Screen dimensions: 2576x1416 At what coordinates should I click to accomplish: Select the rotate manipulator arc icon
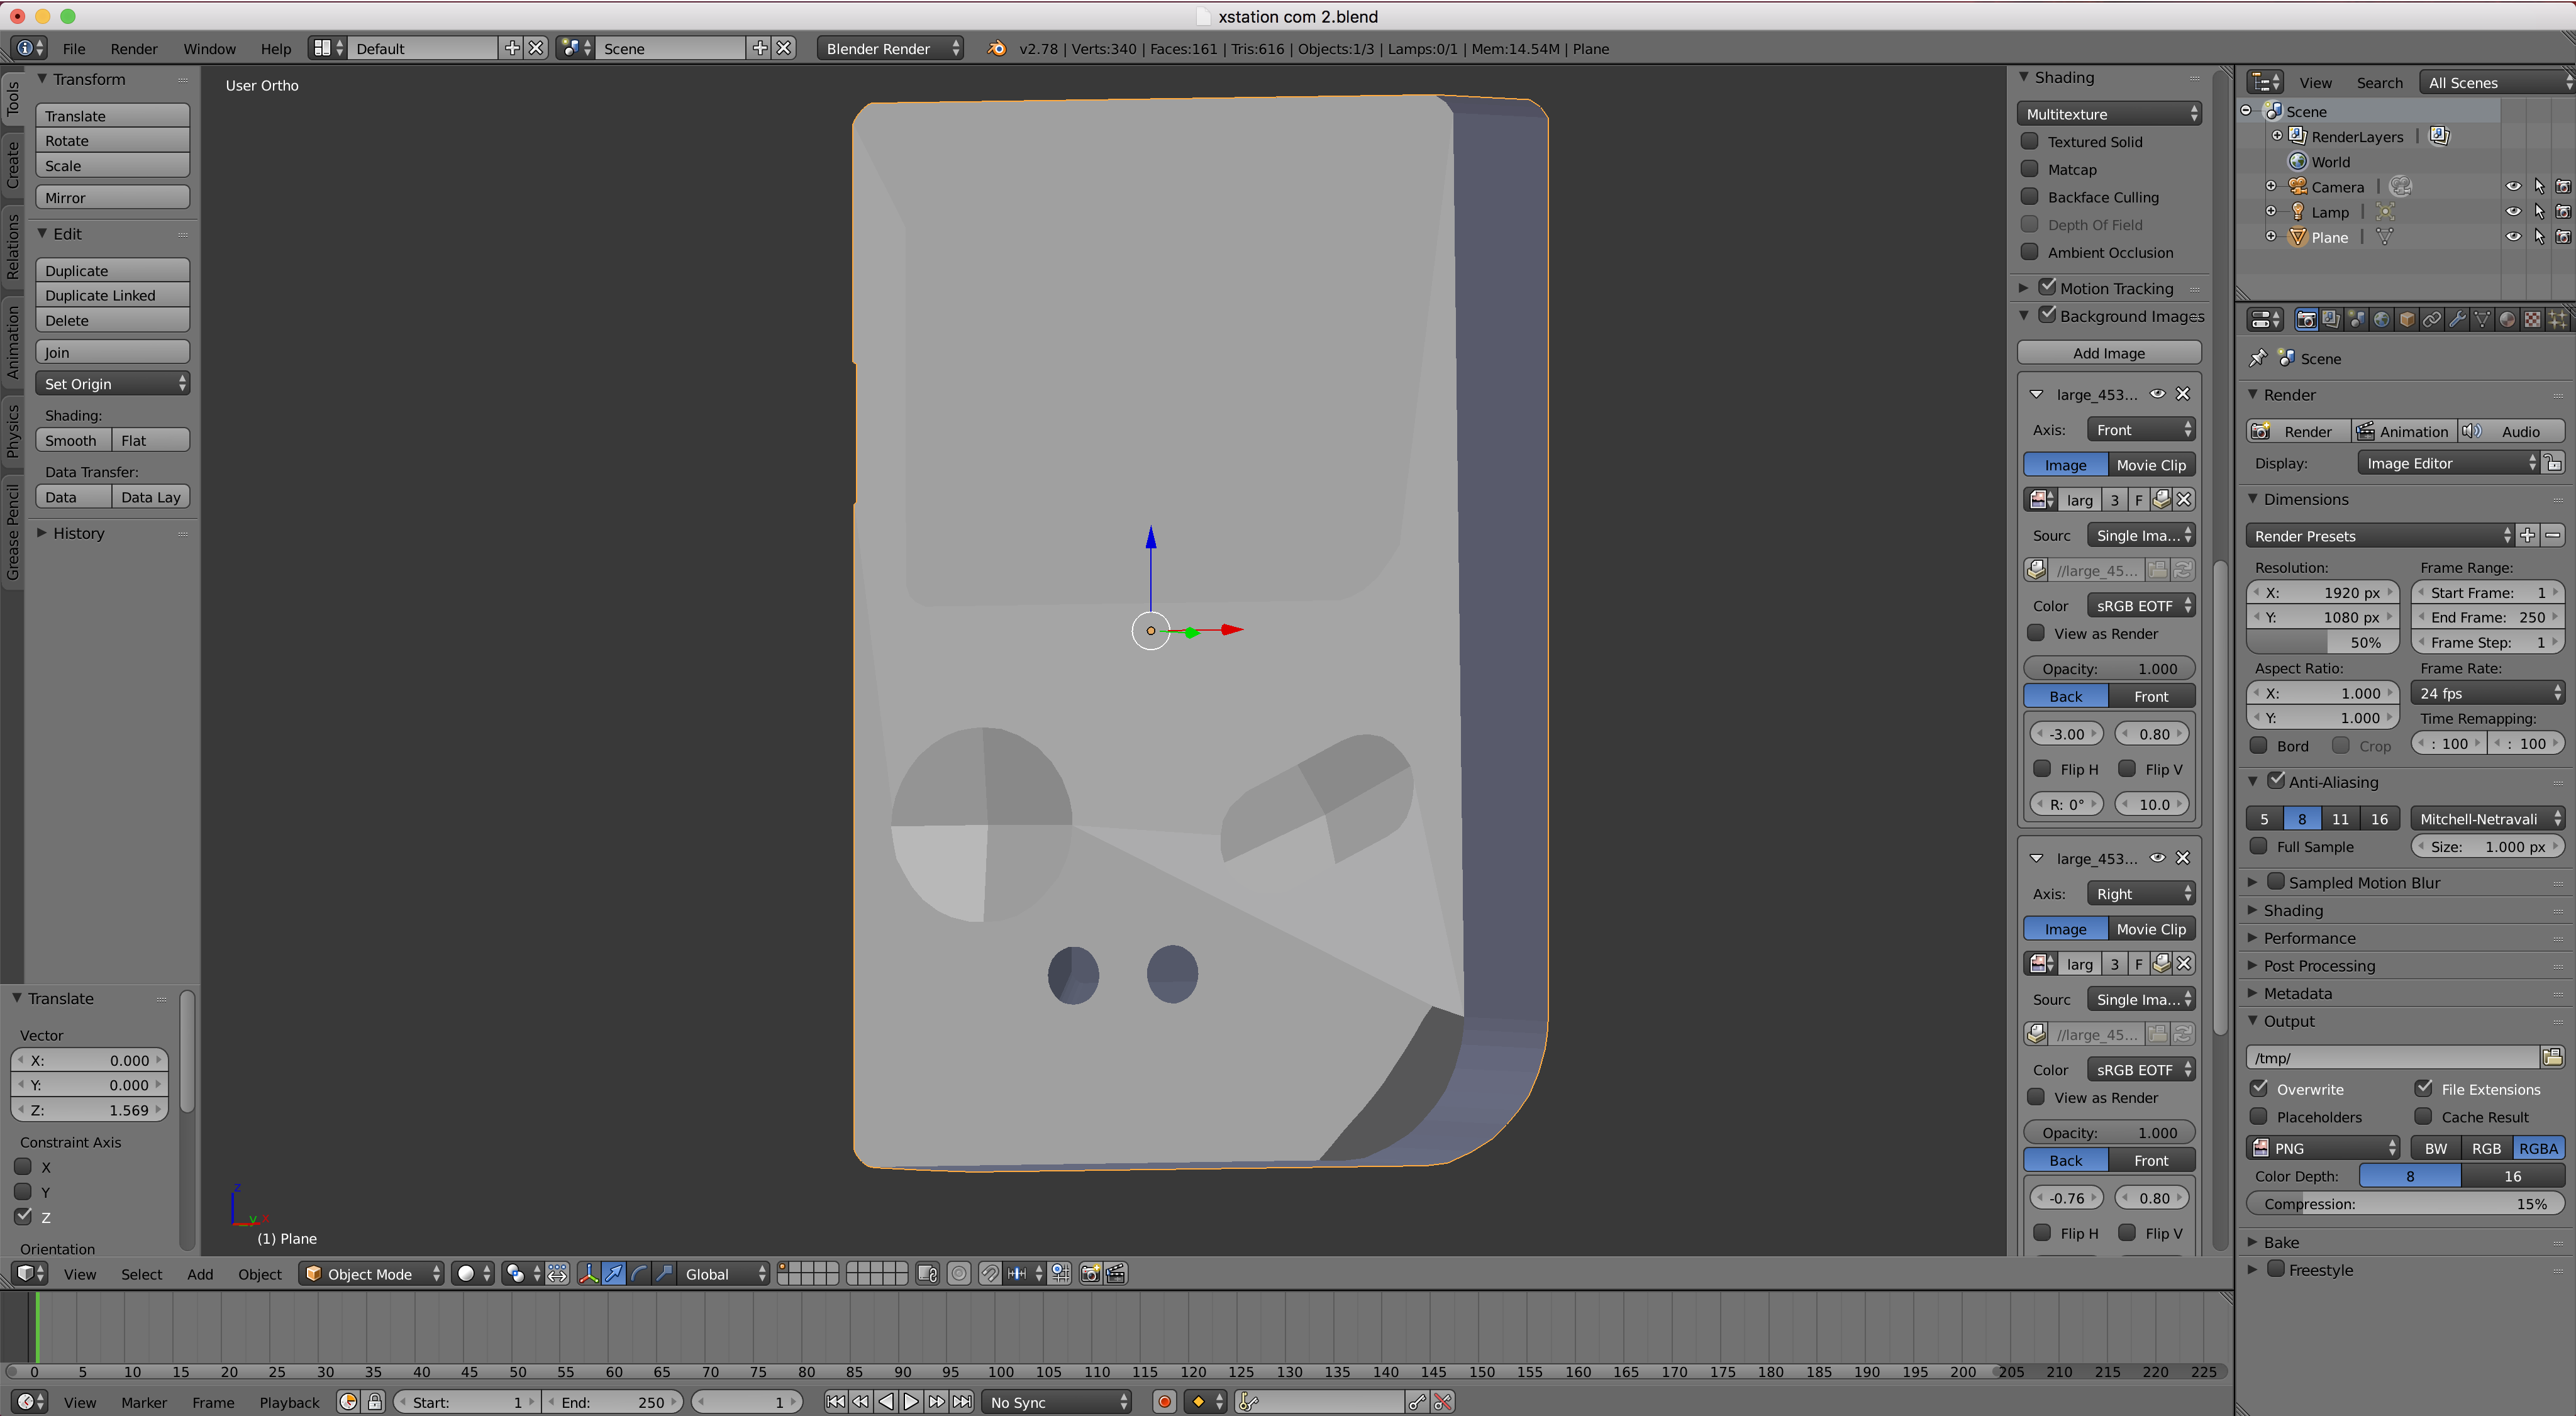639,1274
